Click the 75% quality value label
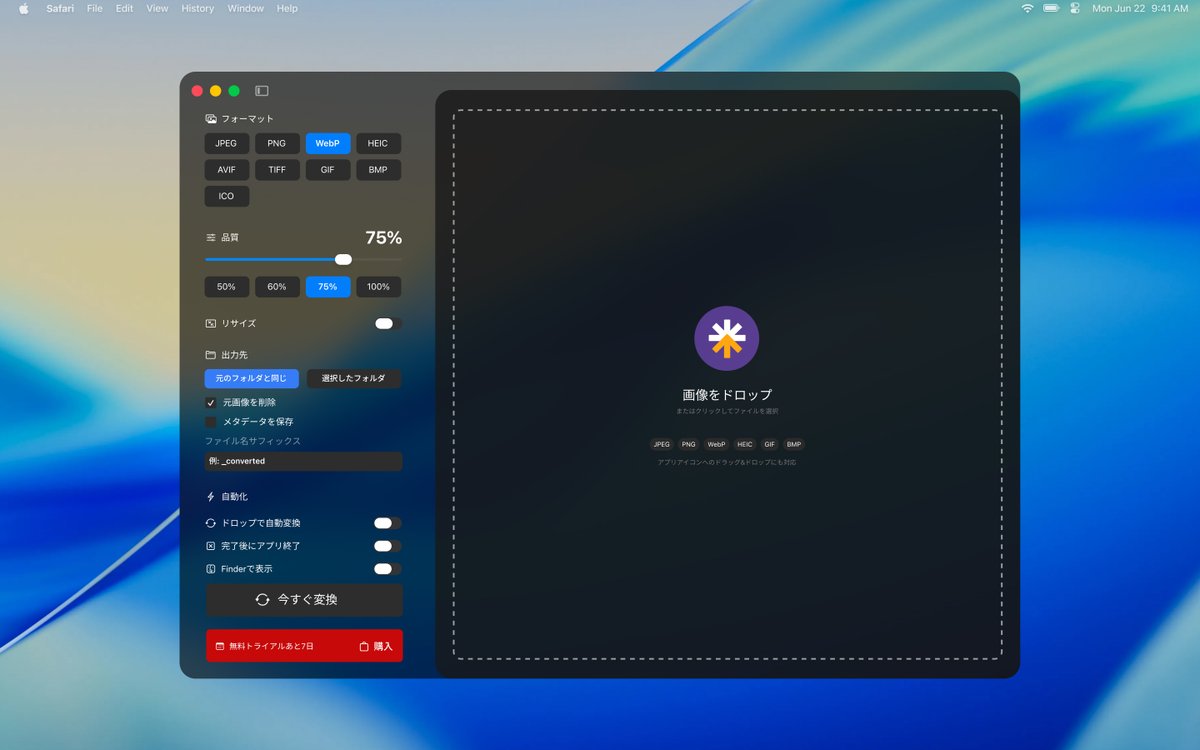 click(x=383, y=238)
